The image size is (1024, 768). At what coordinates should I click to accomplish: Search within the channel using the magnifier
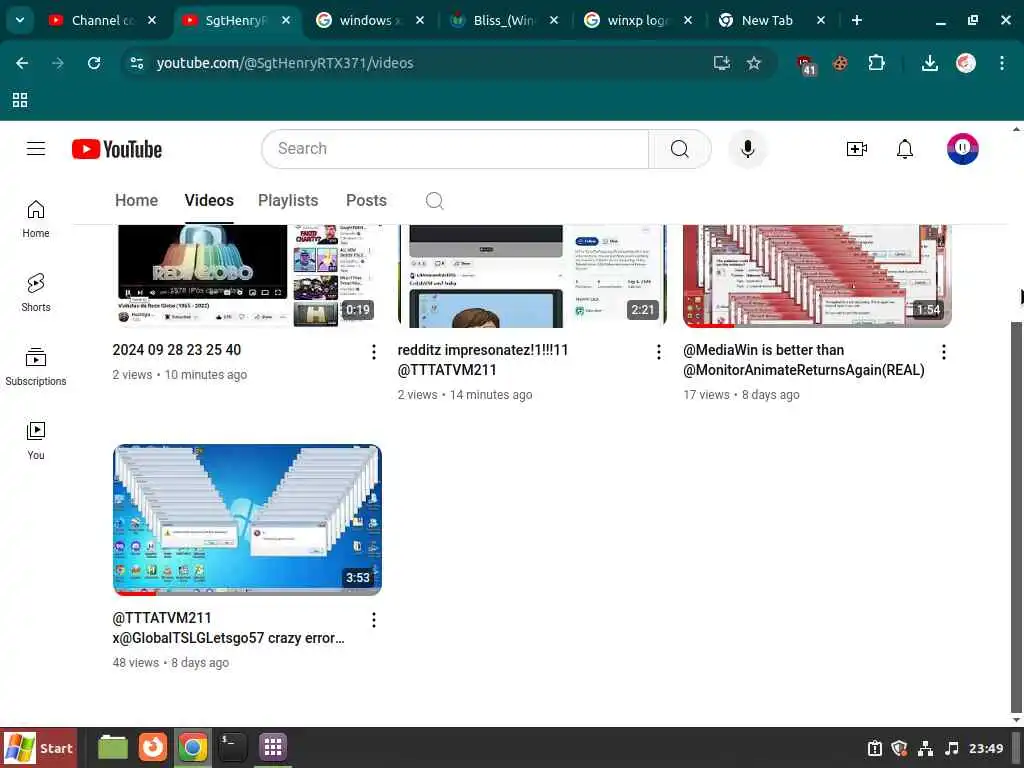click(x=434, y=200)
